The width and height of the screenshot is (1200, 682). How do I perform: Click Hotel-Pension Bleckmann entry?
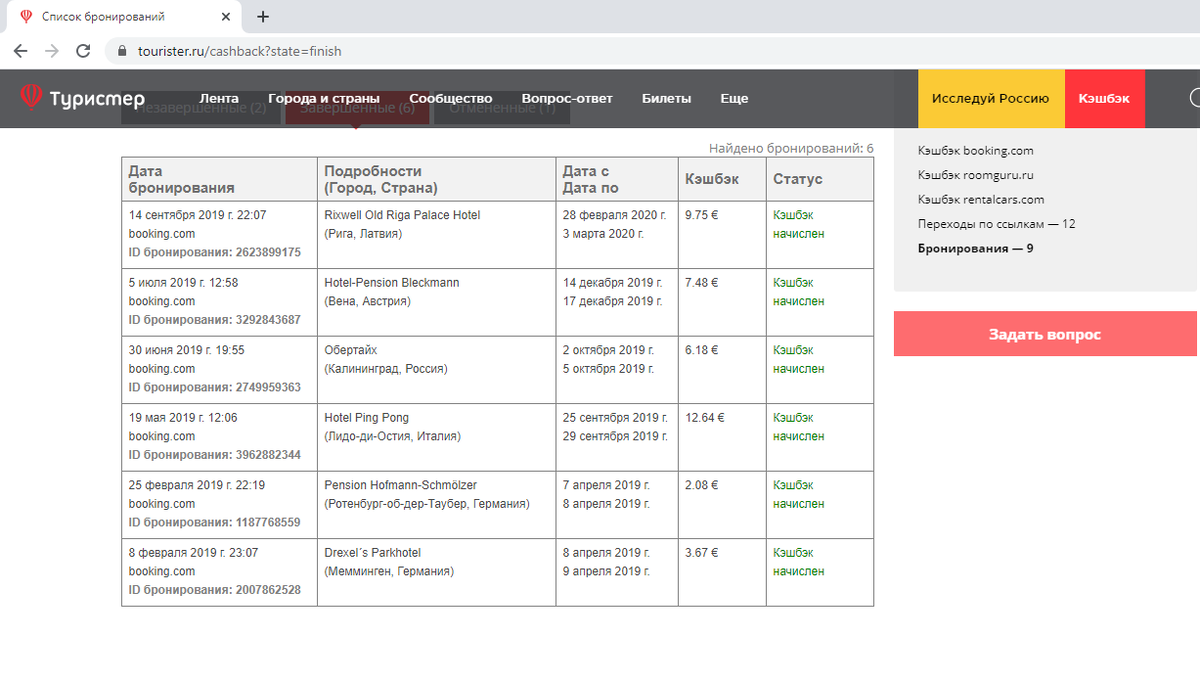[x=392, y=283]
